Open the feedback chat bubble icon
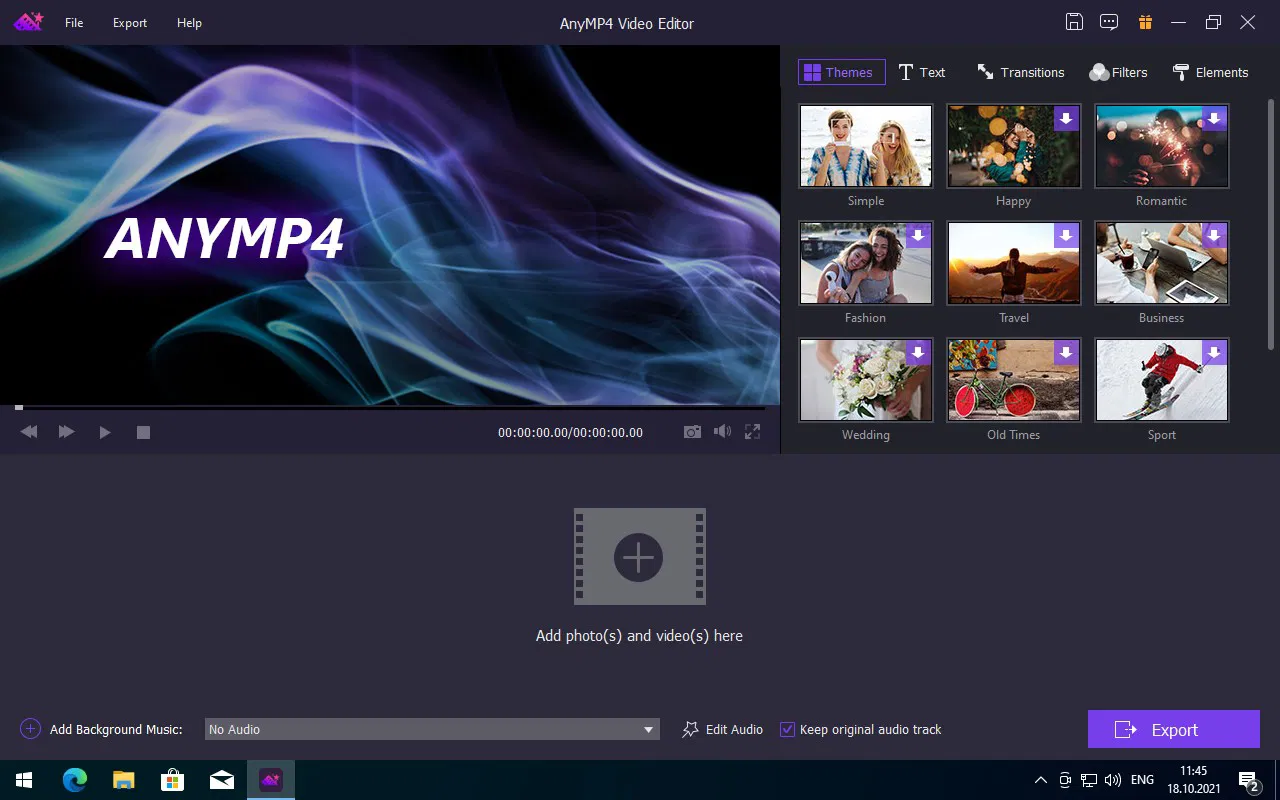The height and width of the screenshot is (800, 1280). pos(1109,22)
